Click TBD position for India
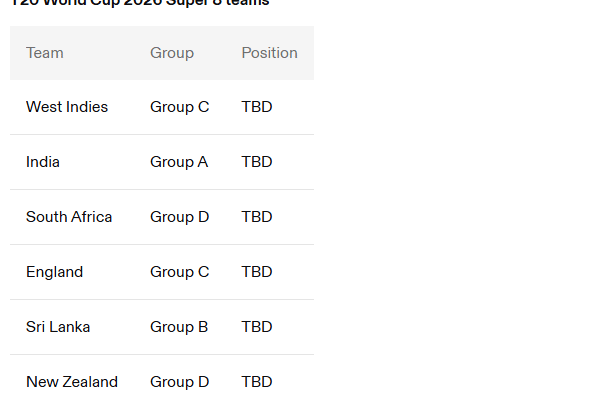This screenshot has width=595, height=400. tap(257, 162)
